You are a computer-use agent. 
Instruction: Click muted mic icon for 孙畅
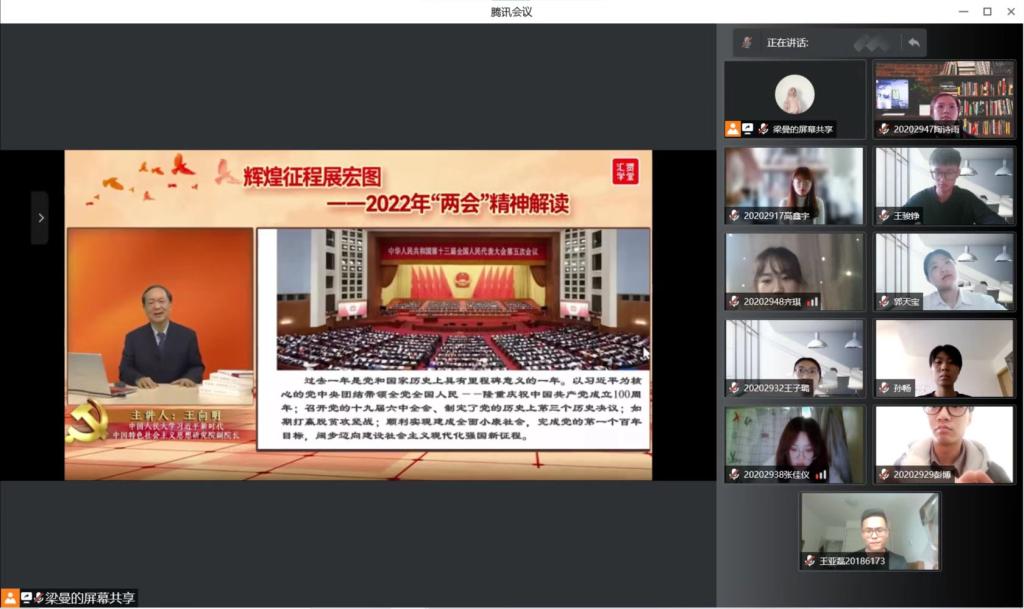(884, 387)
